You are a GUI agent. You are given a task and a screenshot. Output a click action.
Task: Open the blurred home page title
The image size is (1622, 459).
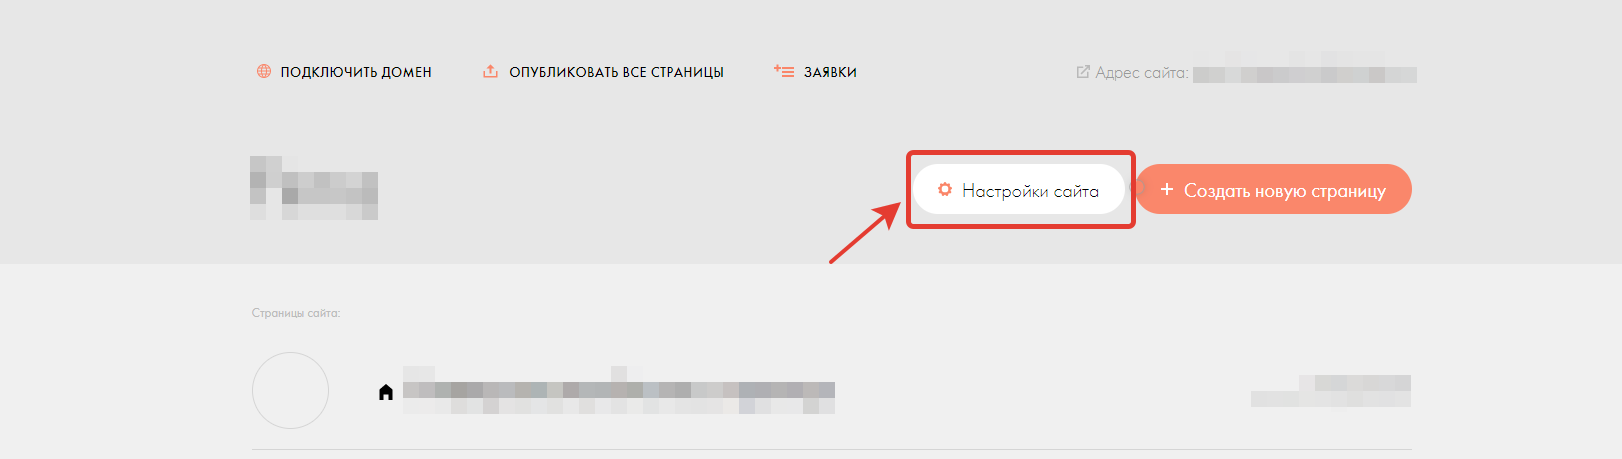619,390
